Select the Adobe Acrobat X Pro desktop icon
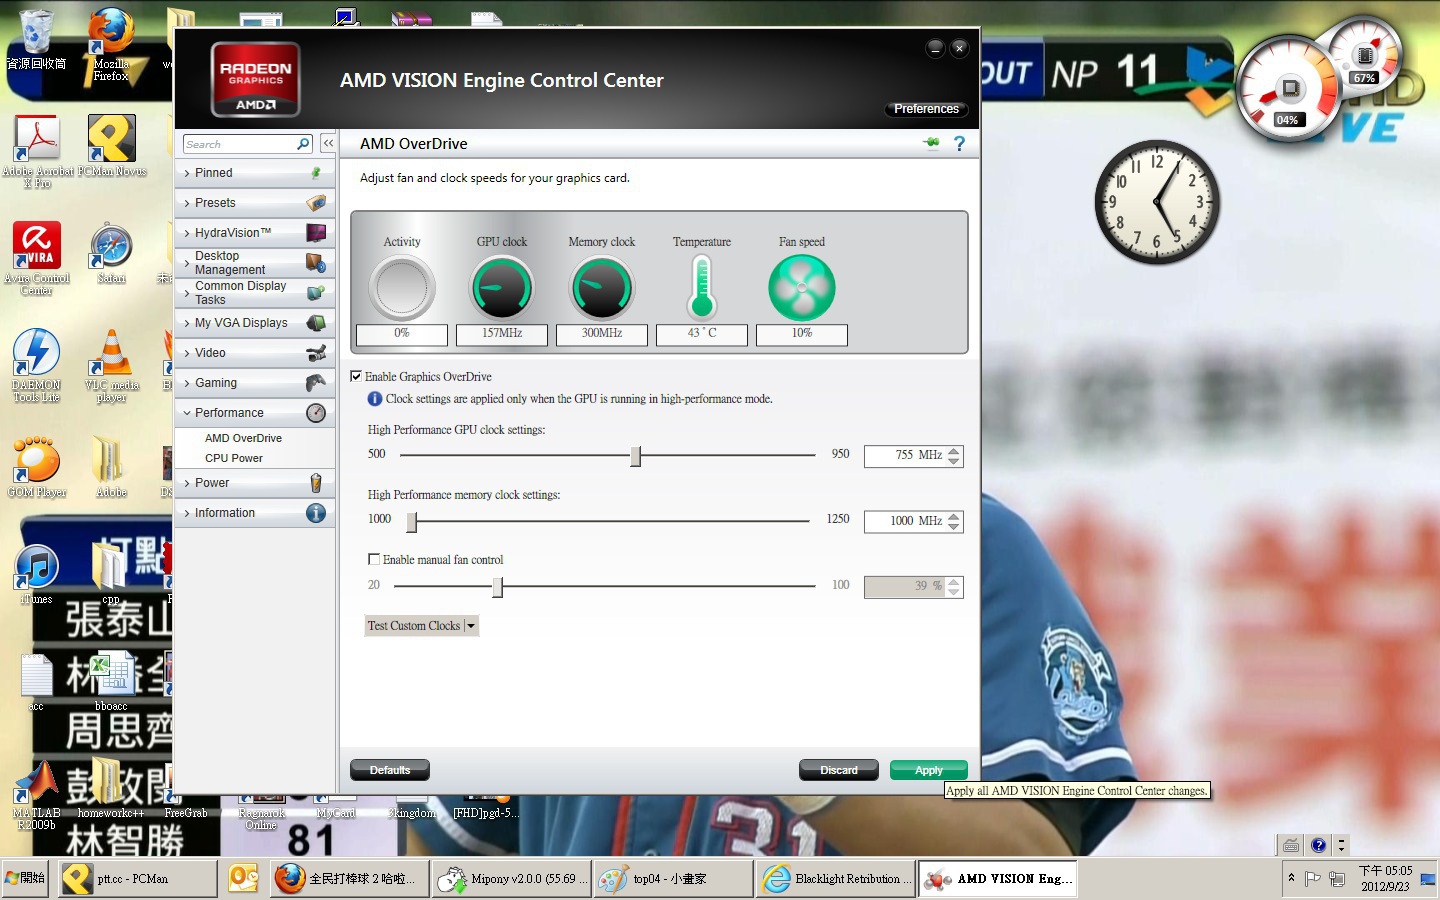The height and width of the screenshot is (900, 1440). coord(37,152)
